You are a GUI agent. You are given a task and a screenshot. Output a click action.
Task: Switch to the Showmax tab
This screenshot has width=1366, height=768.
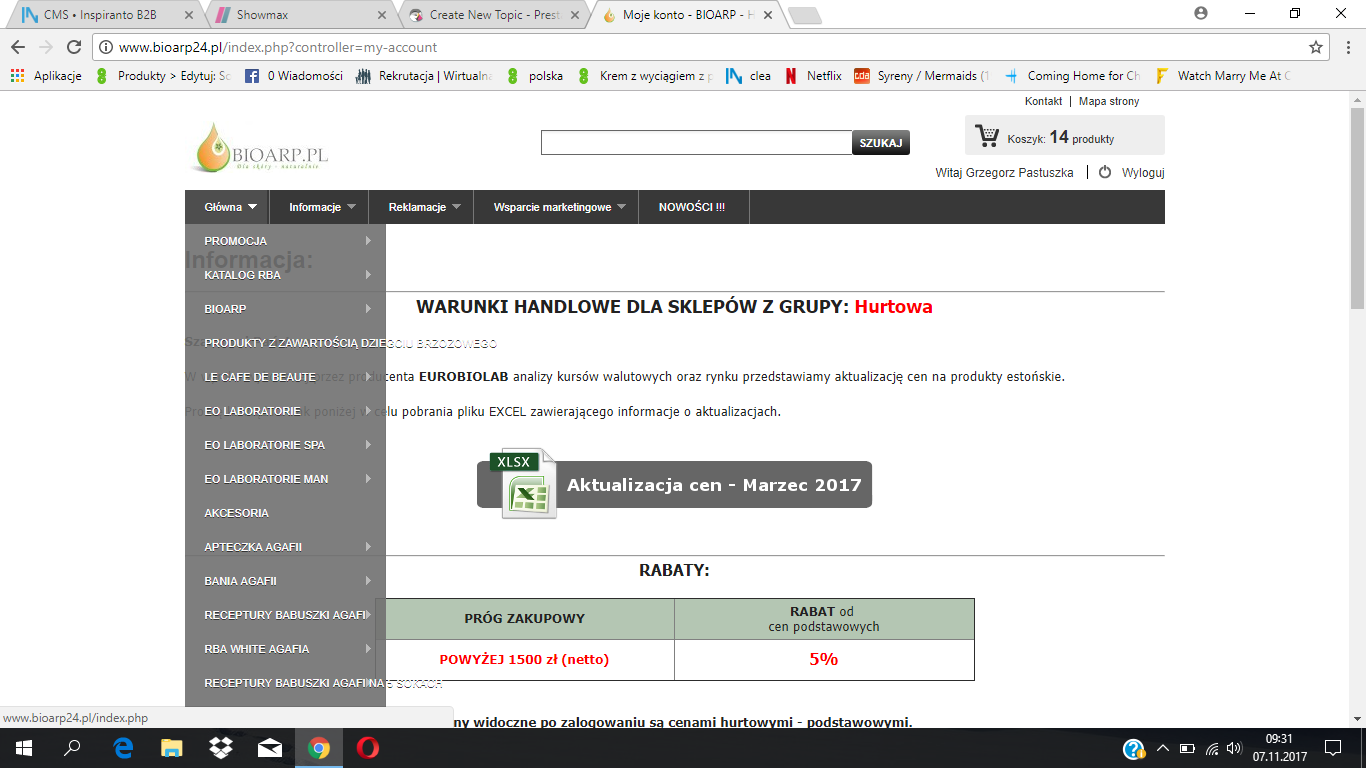pyautogui.click(x=300, y=15)
